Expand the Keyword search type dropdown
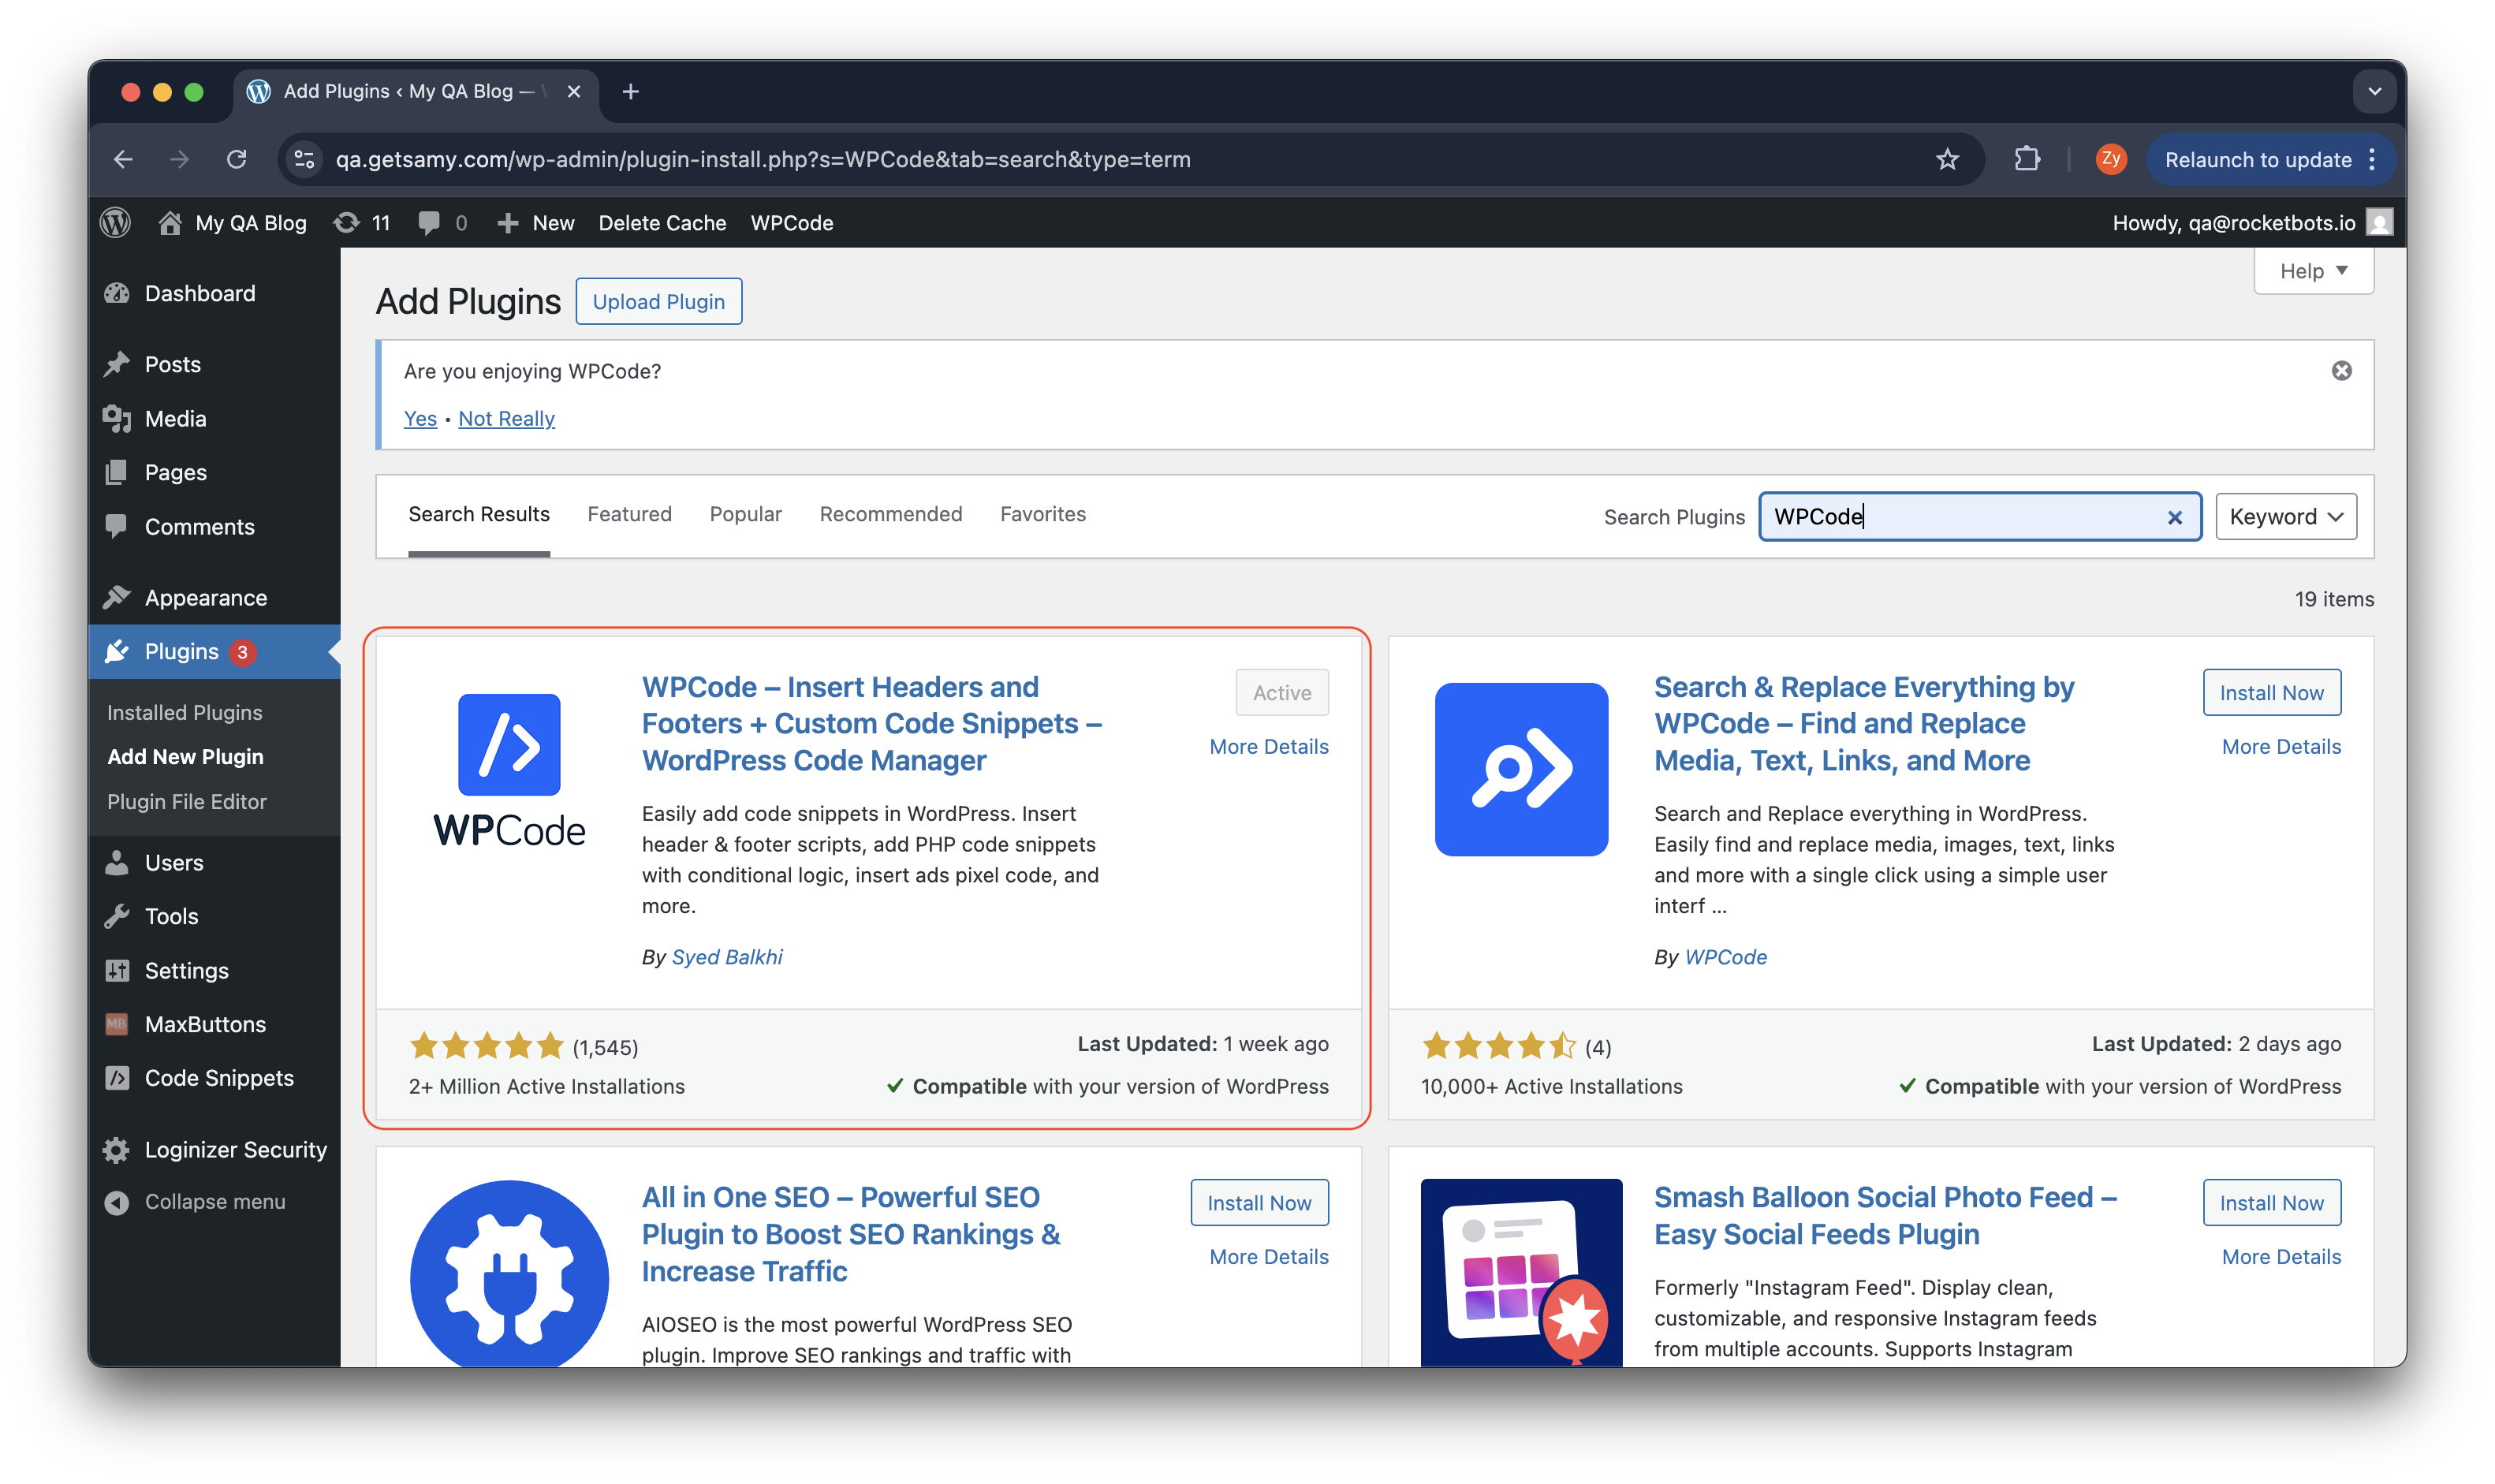 coord(2285,517)
